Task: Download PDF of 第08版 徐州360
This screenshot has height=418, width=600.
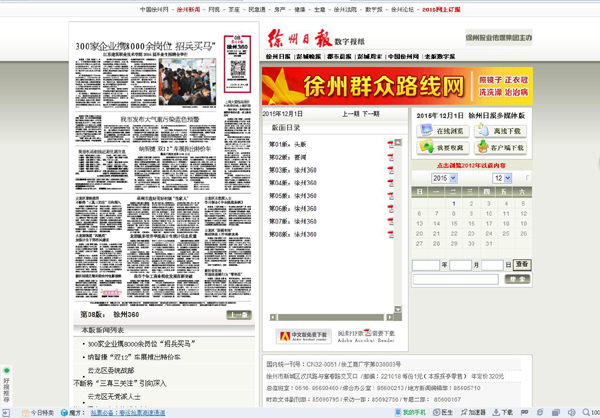Action: coord(391,233)
